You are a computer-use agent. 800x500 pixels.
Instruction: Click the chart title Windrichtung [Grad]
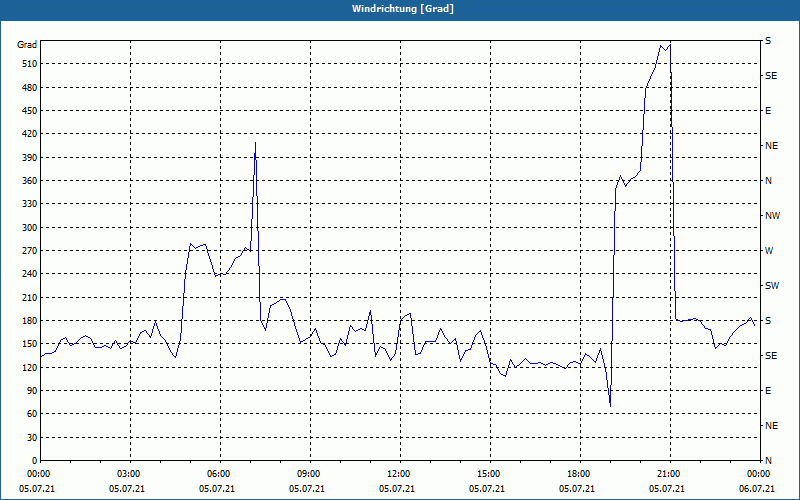(x=403, y=9)
